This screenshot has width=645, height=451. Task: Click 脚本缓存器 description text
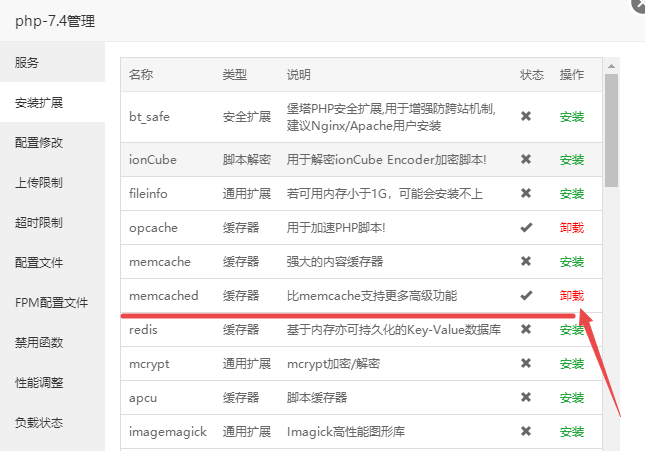pyautogui.click(x=317, y=398)
